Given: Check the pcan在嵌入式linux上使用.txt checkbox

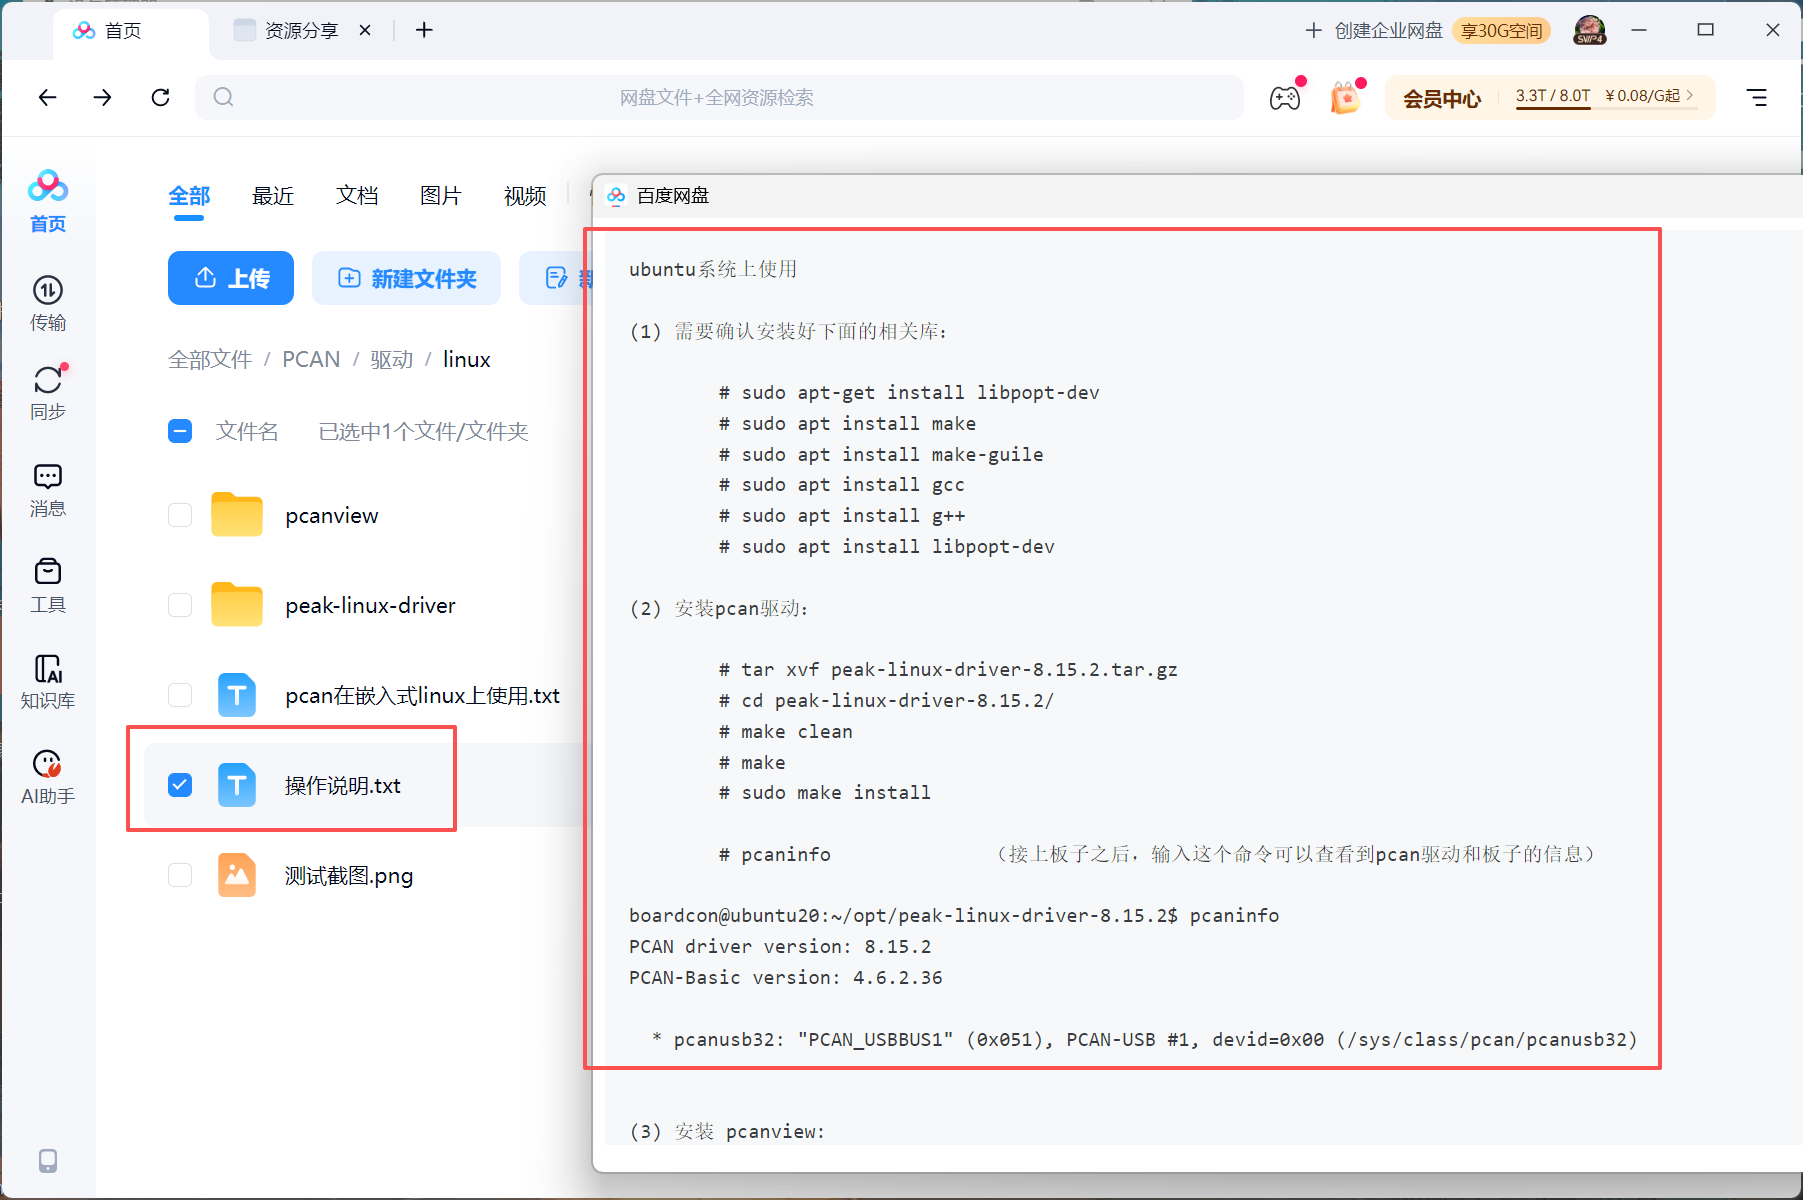Looking at the screenshot, I should 180,695.
